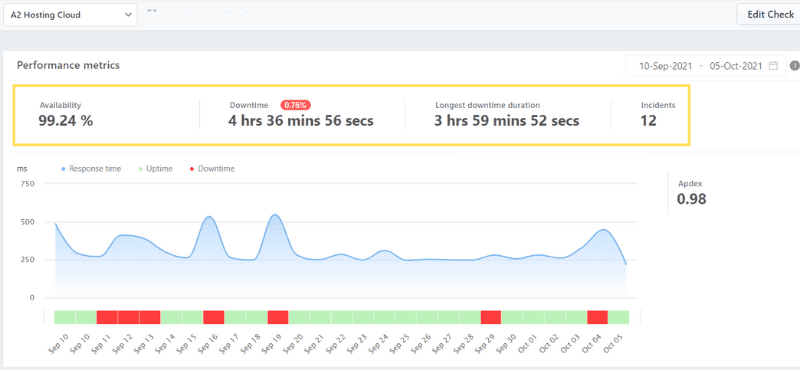The image size is (800, 370).
Task: Click the 500 y-axis label
Action: tap(27, 222)
